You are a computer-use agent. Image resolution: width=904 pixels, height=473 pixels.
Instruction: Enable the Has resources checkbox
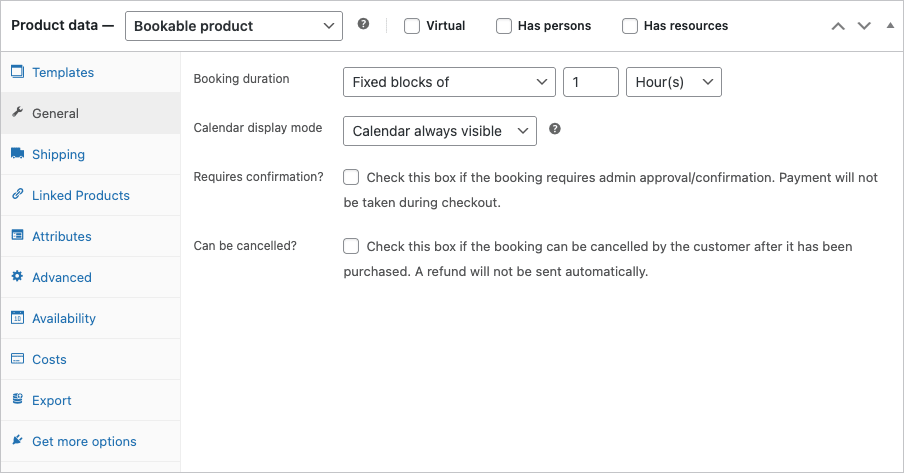tap(630, 26)
